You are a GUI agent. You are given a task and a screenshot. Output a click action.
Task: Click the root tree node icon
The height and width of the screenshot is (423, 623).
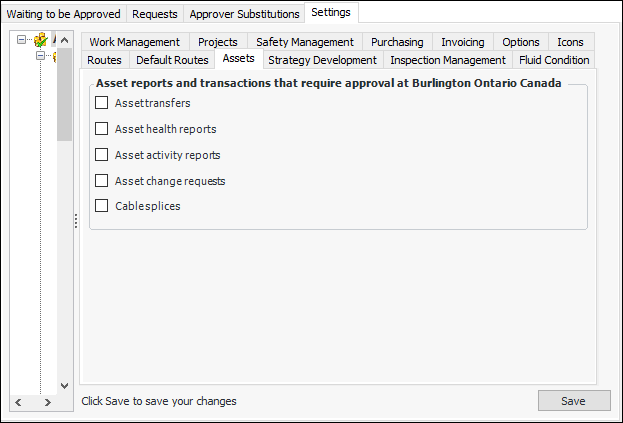click(40, 41)
